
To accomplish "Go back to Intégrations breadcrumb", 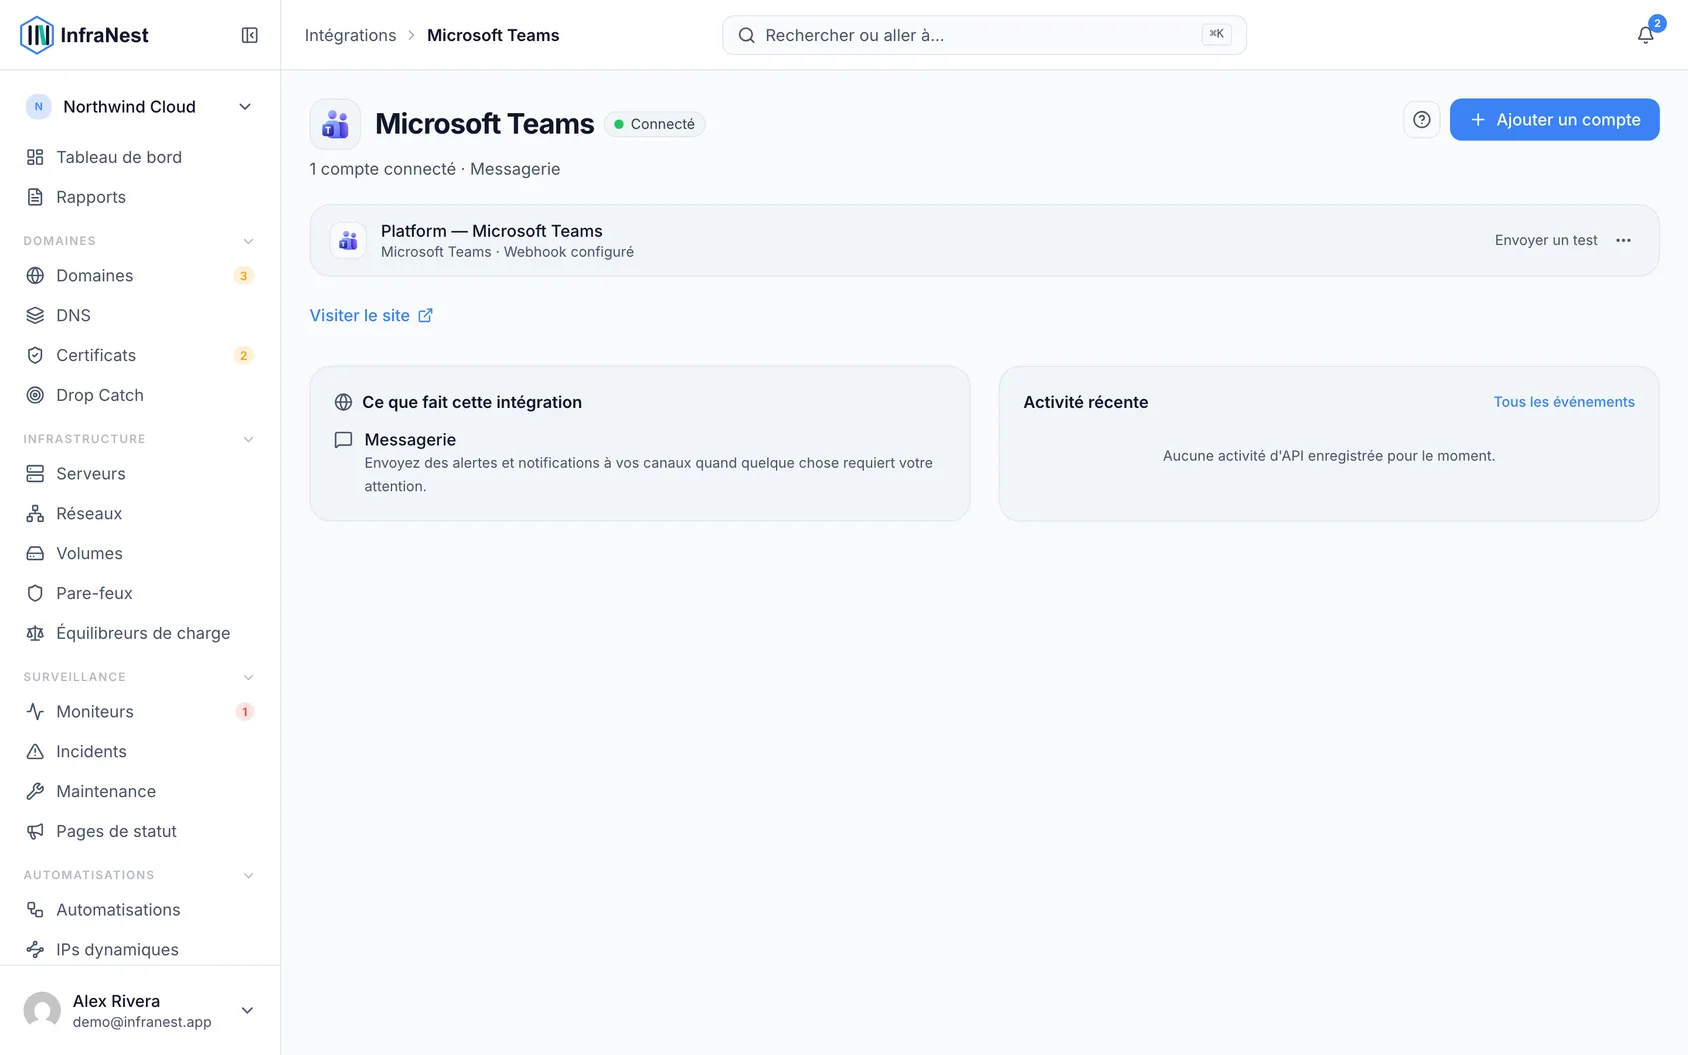I will pyautogui.click(x=350, y=35).
